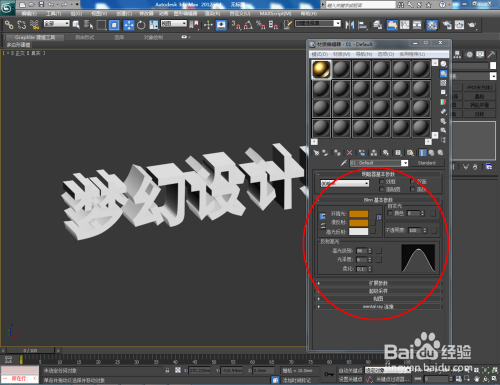Click the Diffuse map slot button
The width and height of the screenshot is (500, 385).
click(x=373, y=222)
